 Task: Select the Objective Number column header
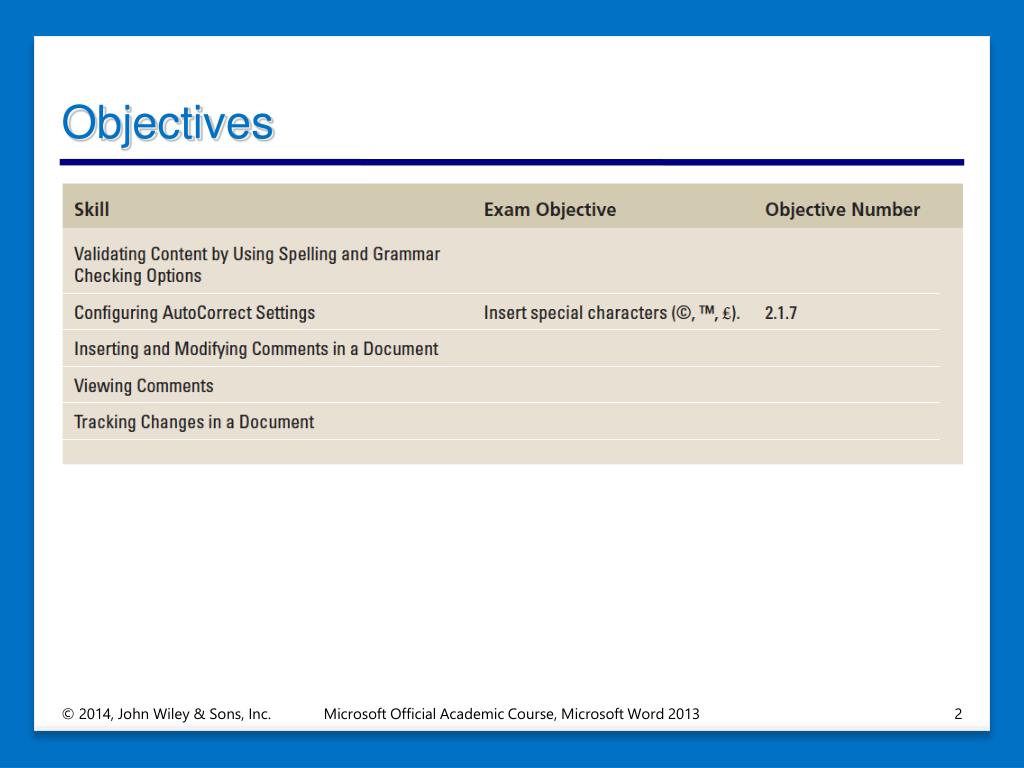(842, 210)
